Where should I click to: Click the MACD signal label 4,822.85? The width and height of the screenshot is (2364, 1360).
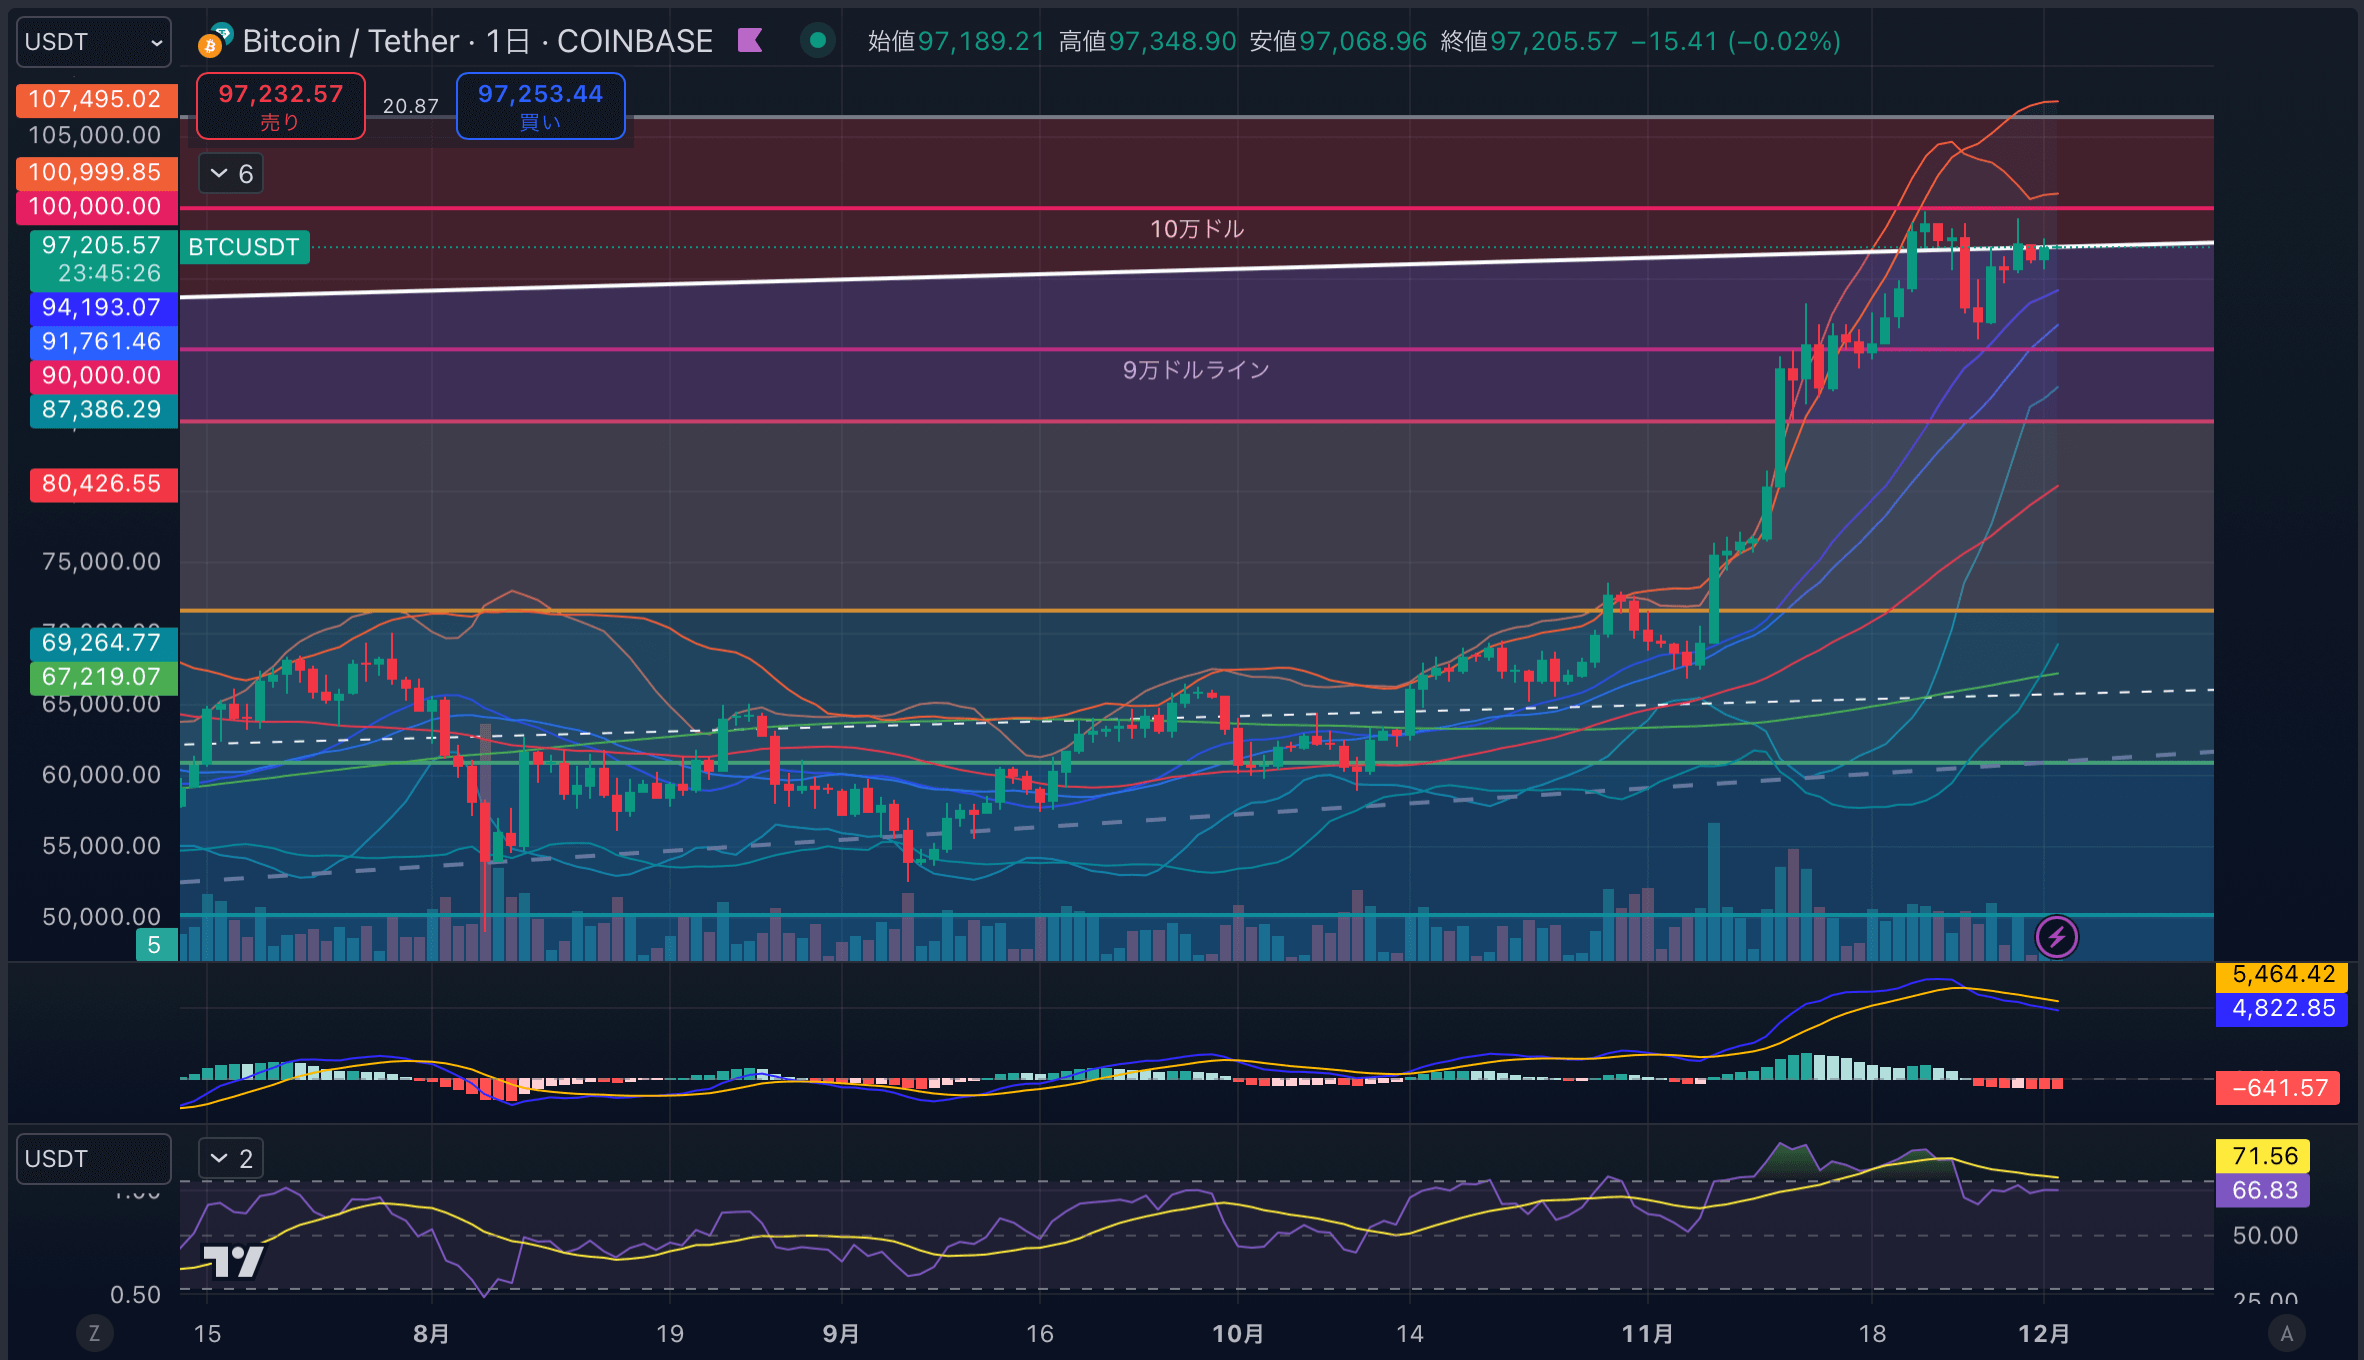[x=2282, y=1008]
